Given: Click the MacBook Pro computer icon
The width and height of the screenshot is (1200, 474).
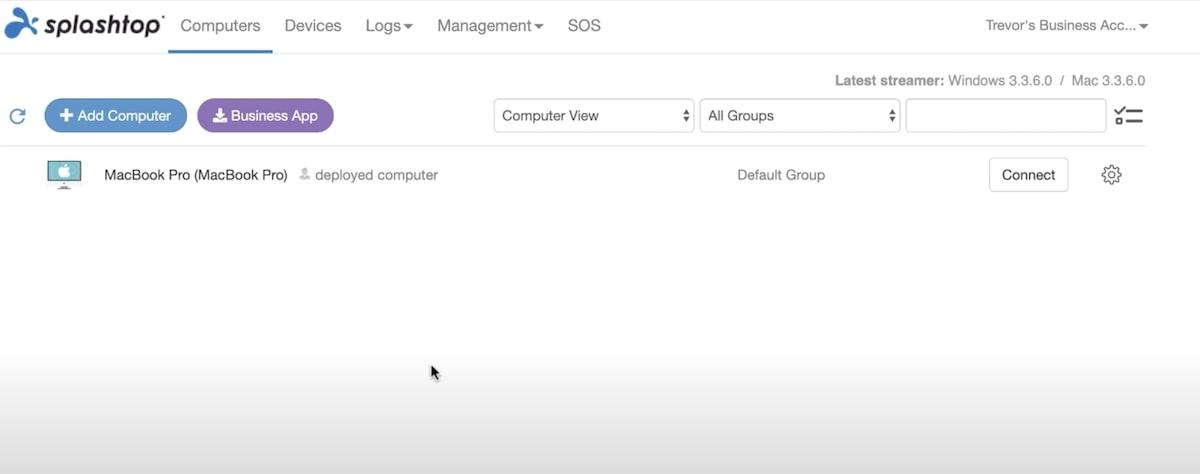Looking at the screenshot, I should click(x=64, y=174).
